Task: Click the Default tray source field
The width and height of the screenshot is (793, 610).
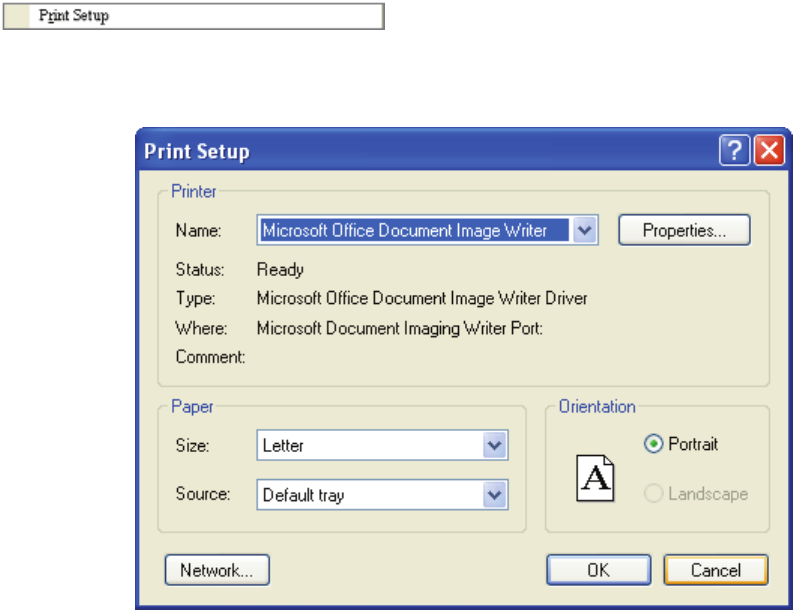Action: (x=368, y=494)
